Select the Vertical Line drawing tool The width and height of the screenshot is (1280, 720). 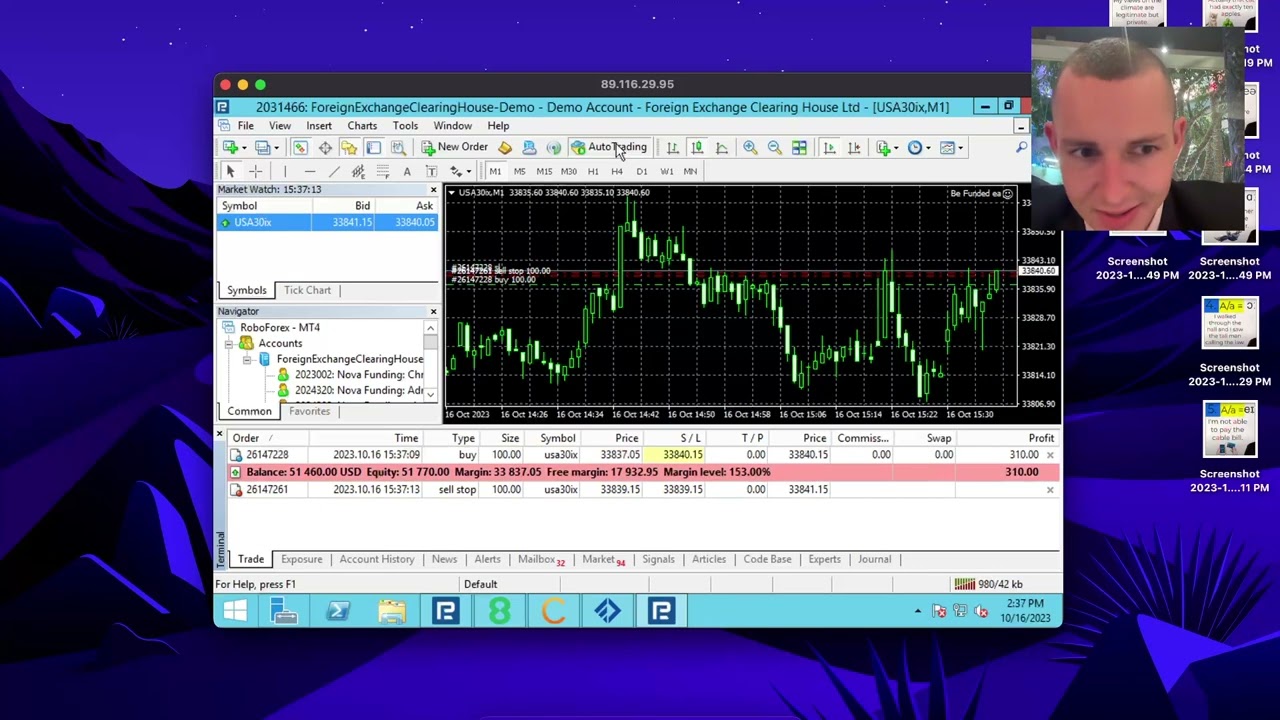click(x=285, y=171)
